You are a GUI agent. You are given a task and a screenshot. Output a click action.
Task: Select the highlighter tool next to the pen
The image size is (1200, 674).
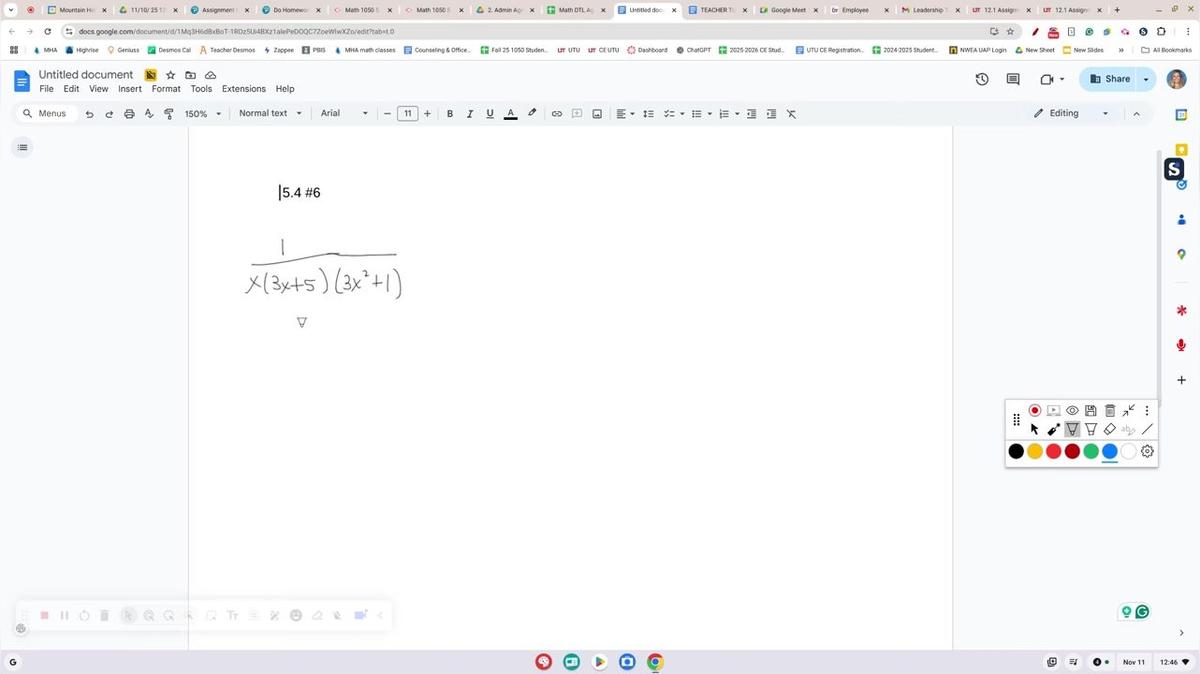click(x=1090, y=429)
